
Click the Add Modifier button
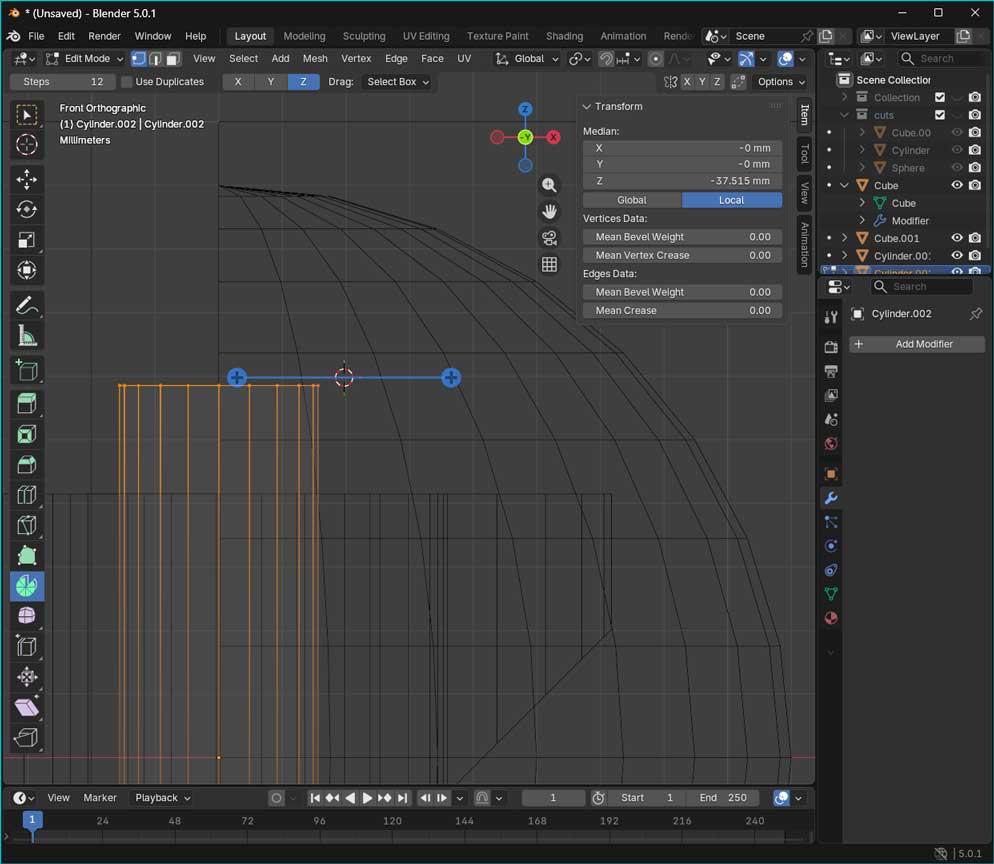coord(917,344)
